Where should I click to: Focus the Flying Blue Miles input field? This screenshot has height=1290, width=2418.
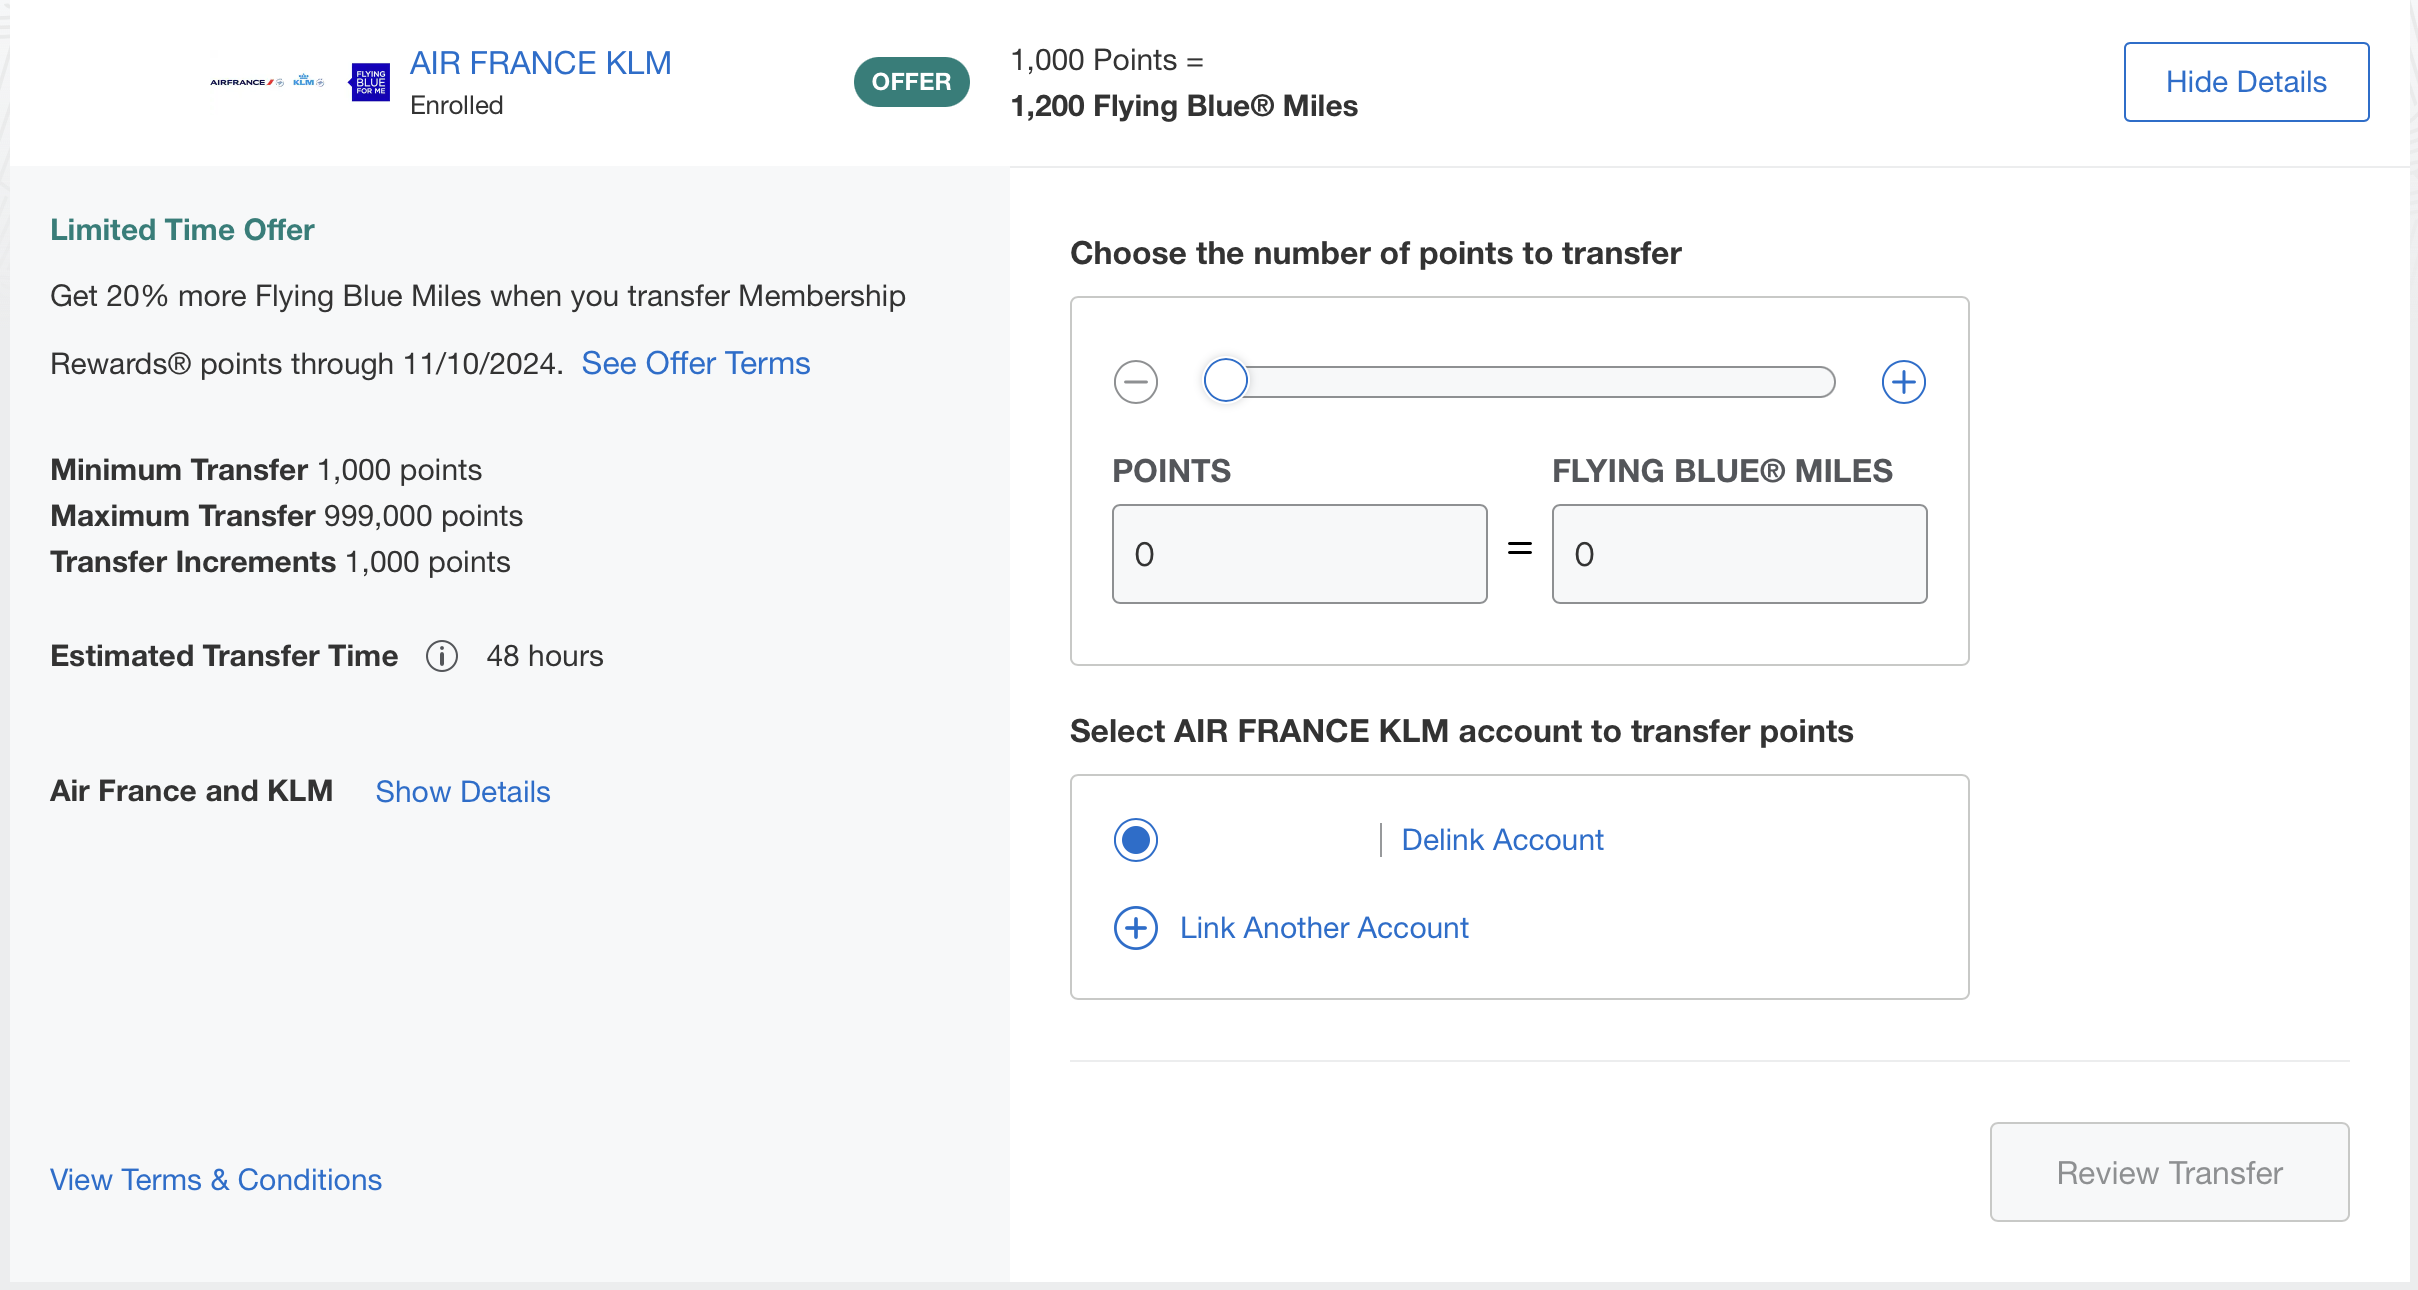[1739, 554]
